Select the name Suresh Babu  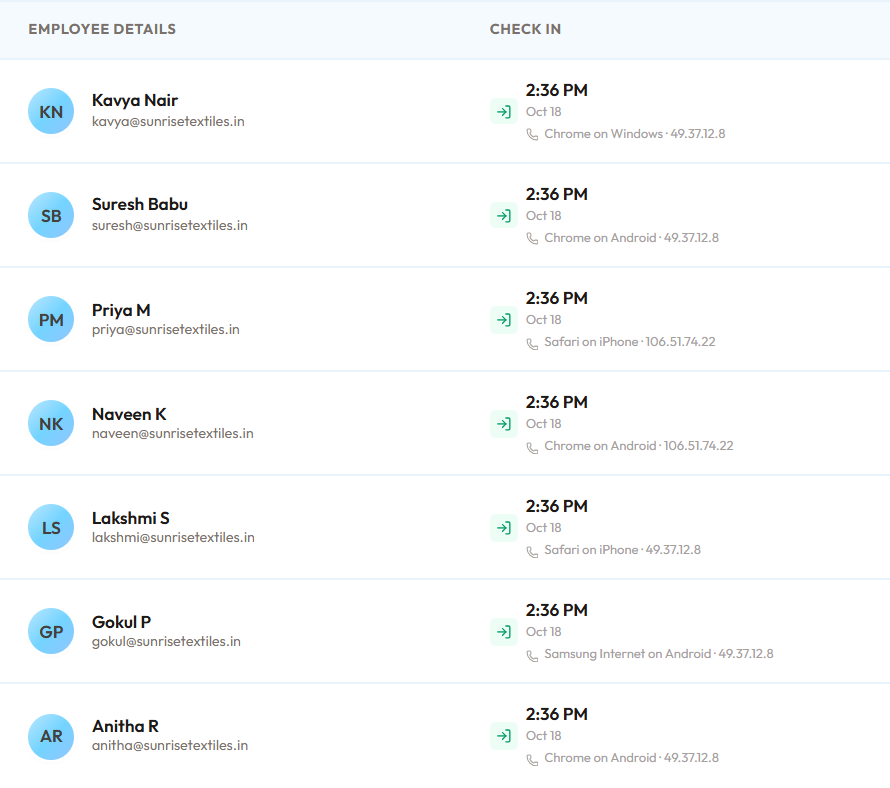pos(140,204)
